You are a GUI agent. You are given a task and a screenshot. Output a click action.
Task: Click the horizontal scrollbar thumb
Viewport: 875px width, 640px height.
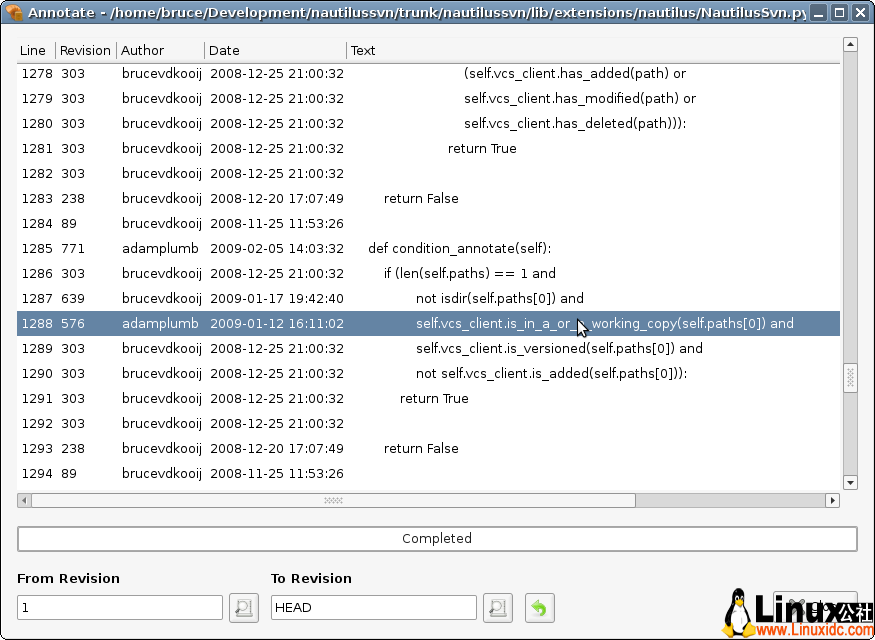[x=330, y=500]
